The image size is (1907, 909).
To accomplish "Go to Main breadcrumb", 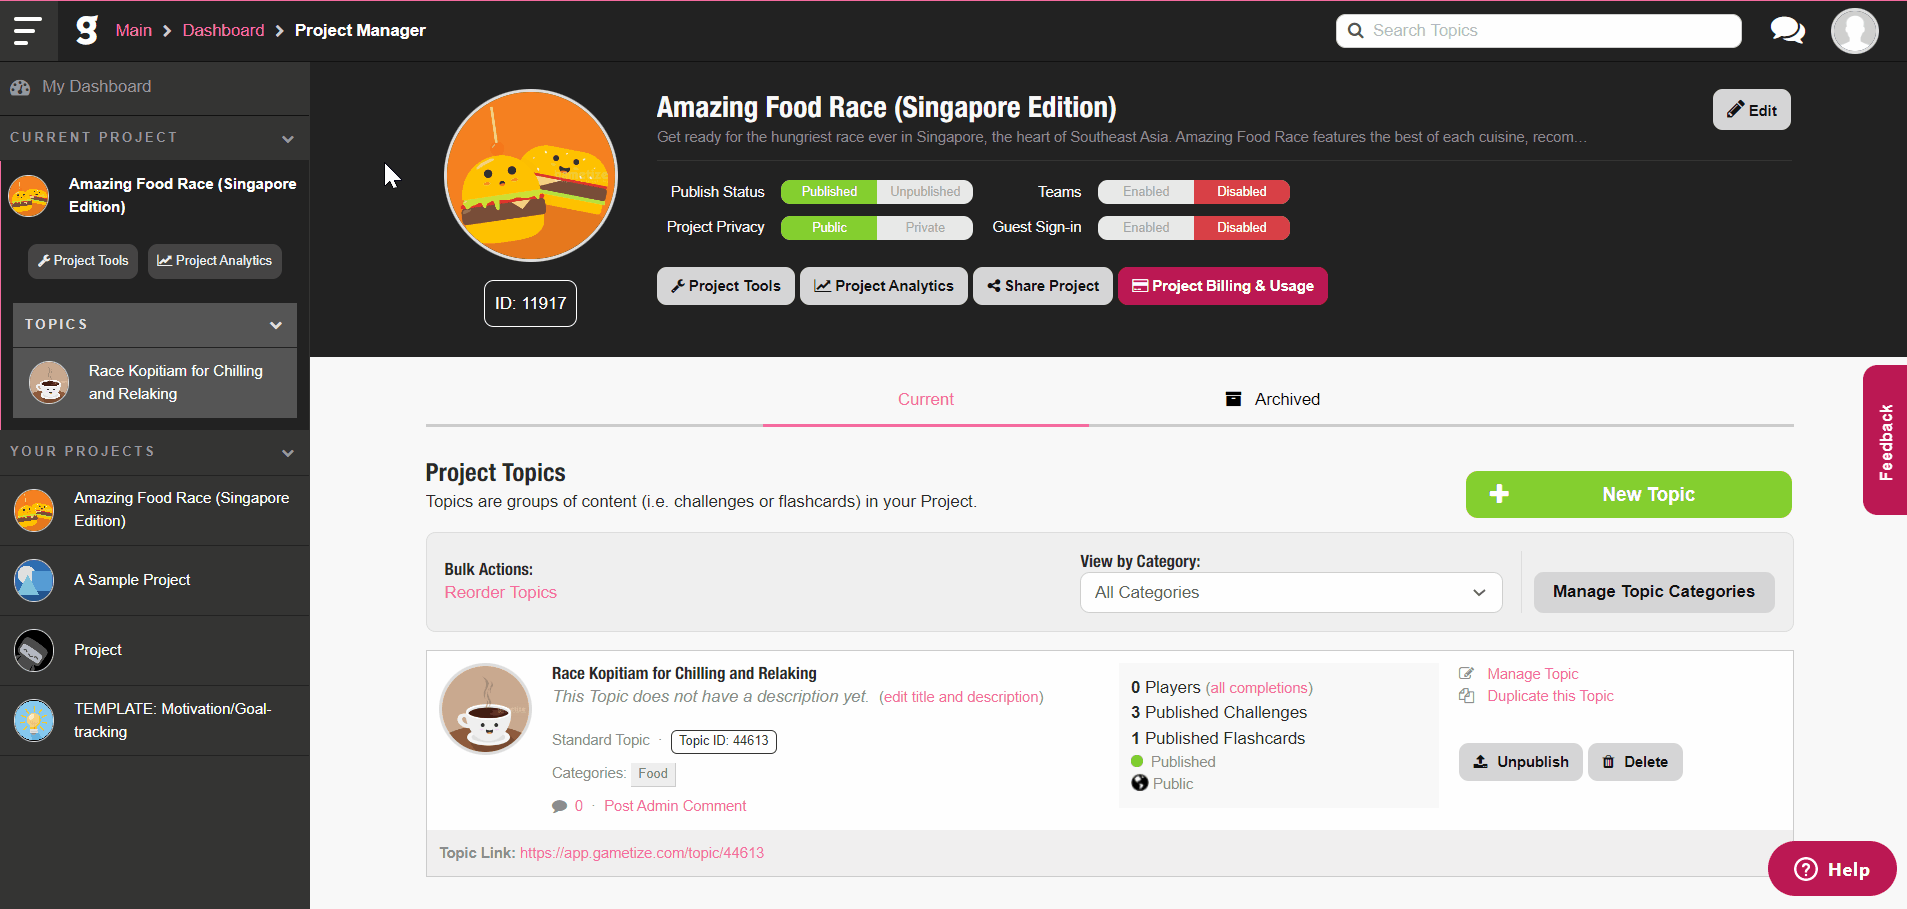I will (x=134, y=30).
